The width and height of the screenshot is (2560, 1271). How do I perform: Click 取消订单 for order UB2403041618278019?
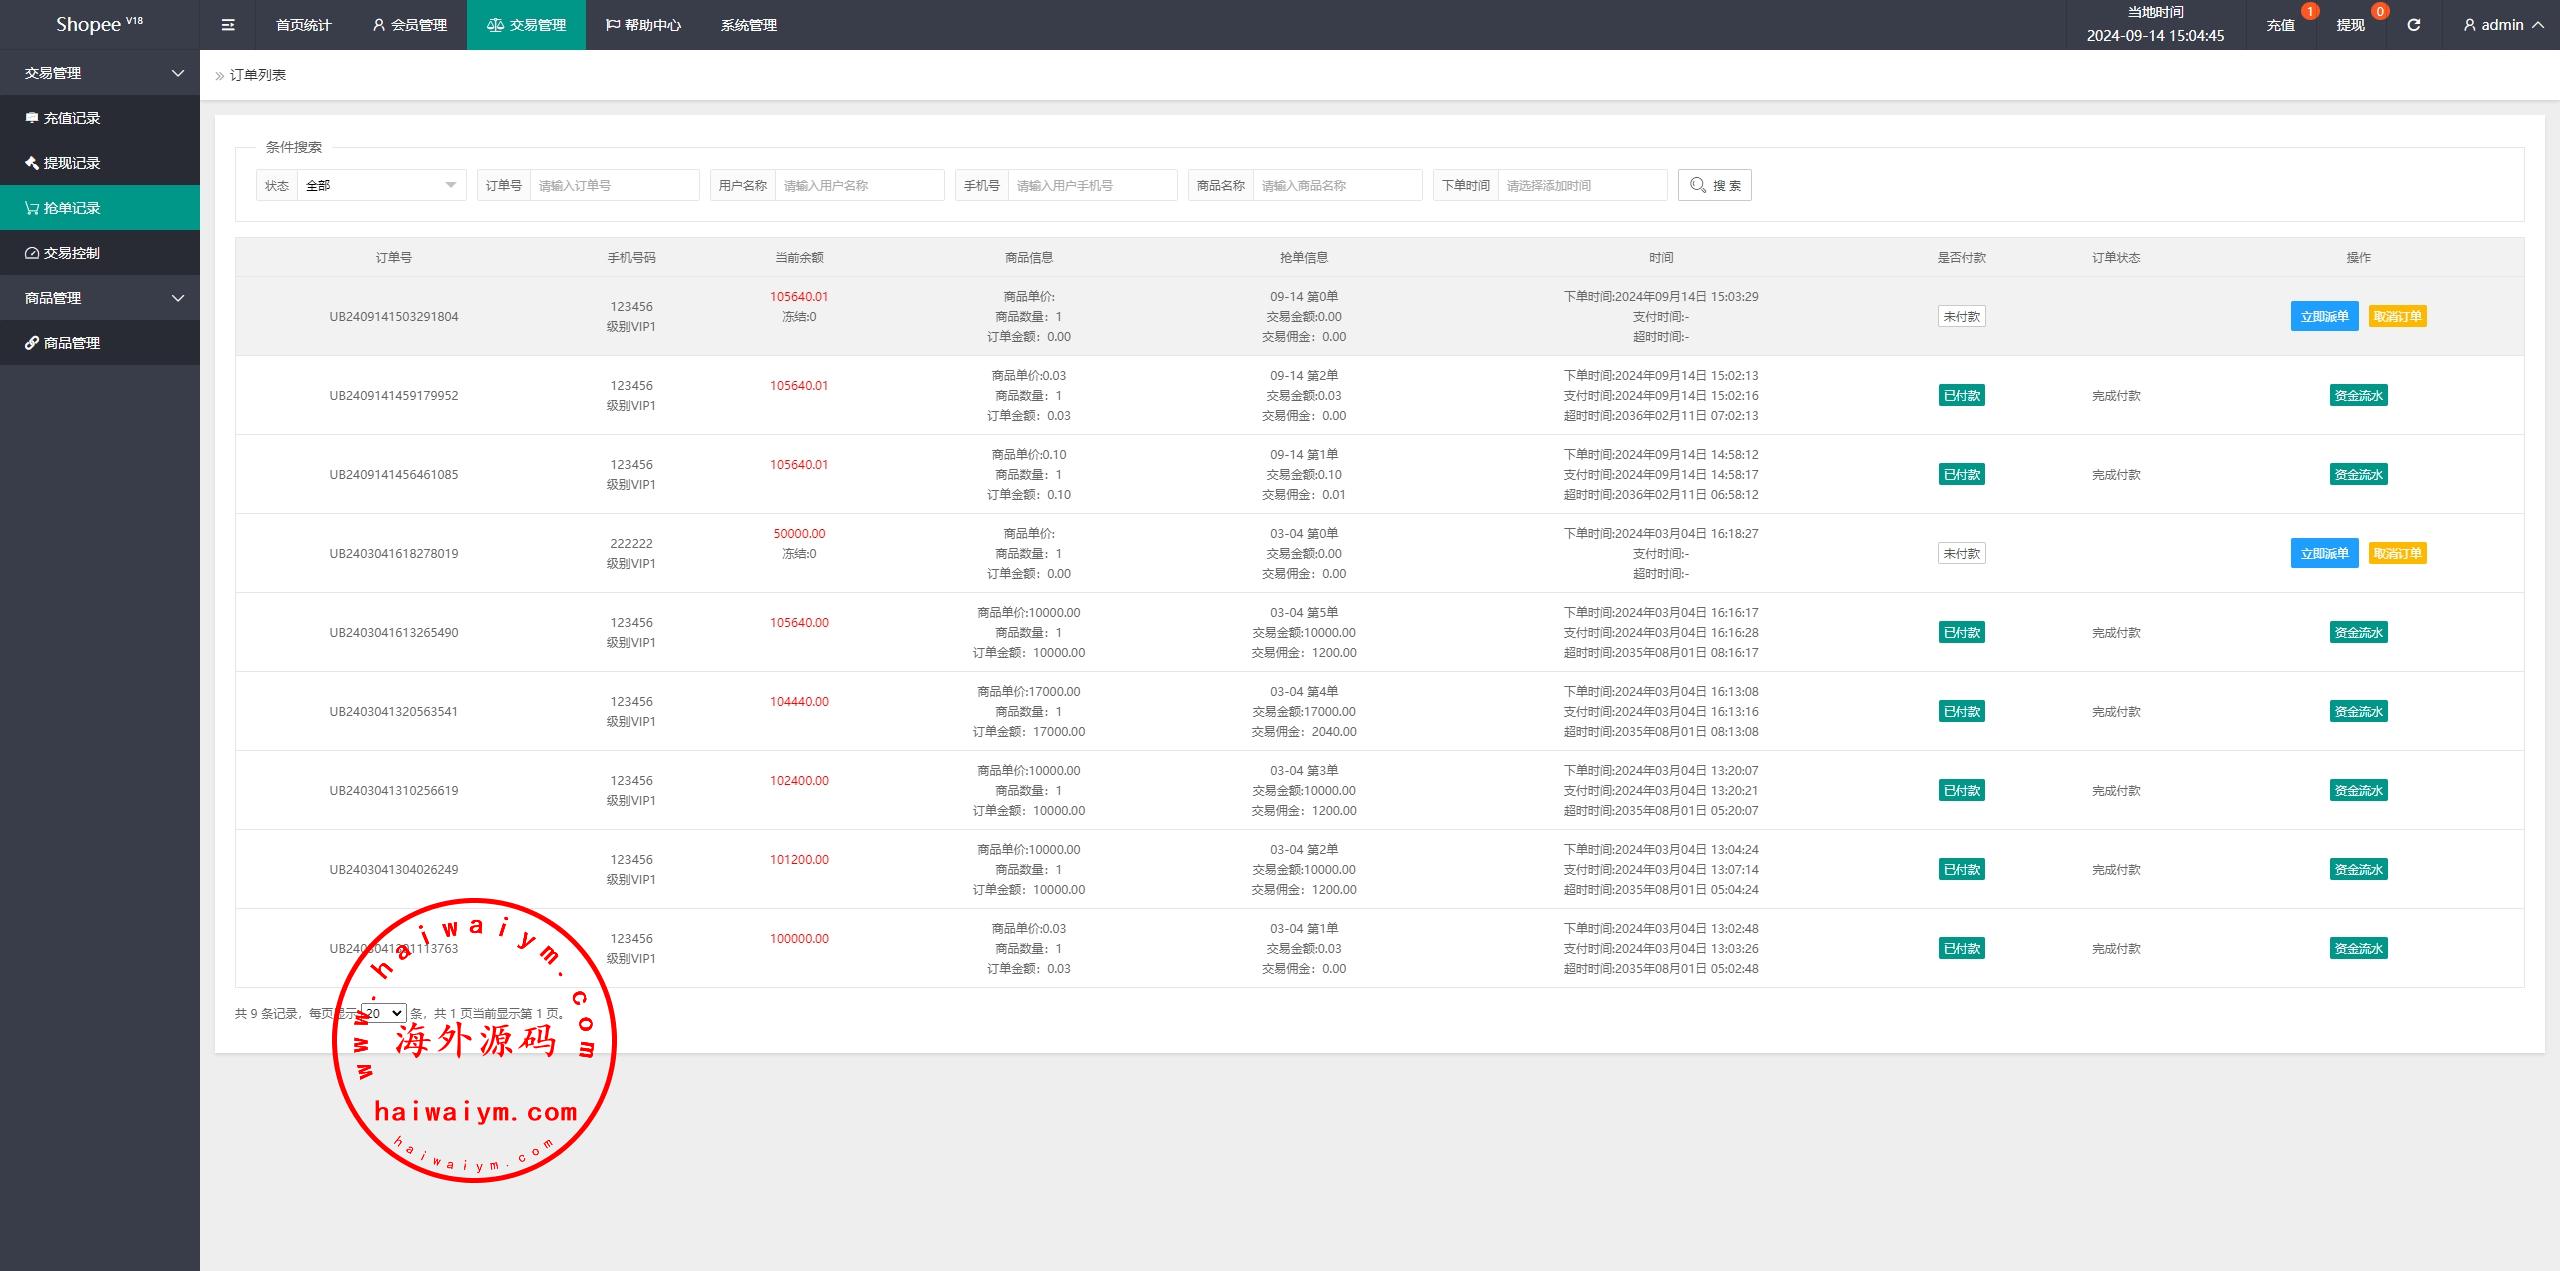2397,553
